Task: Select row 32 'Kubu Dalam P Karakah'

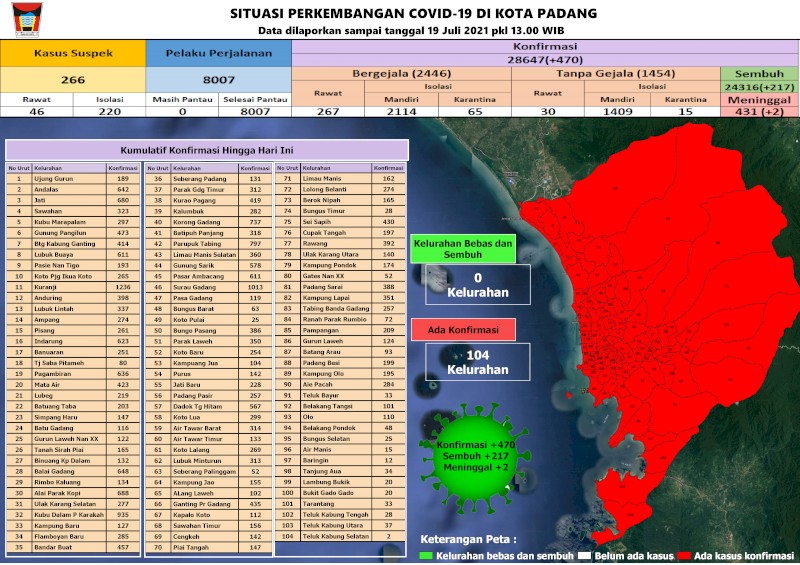Action: tap(73, 514)
